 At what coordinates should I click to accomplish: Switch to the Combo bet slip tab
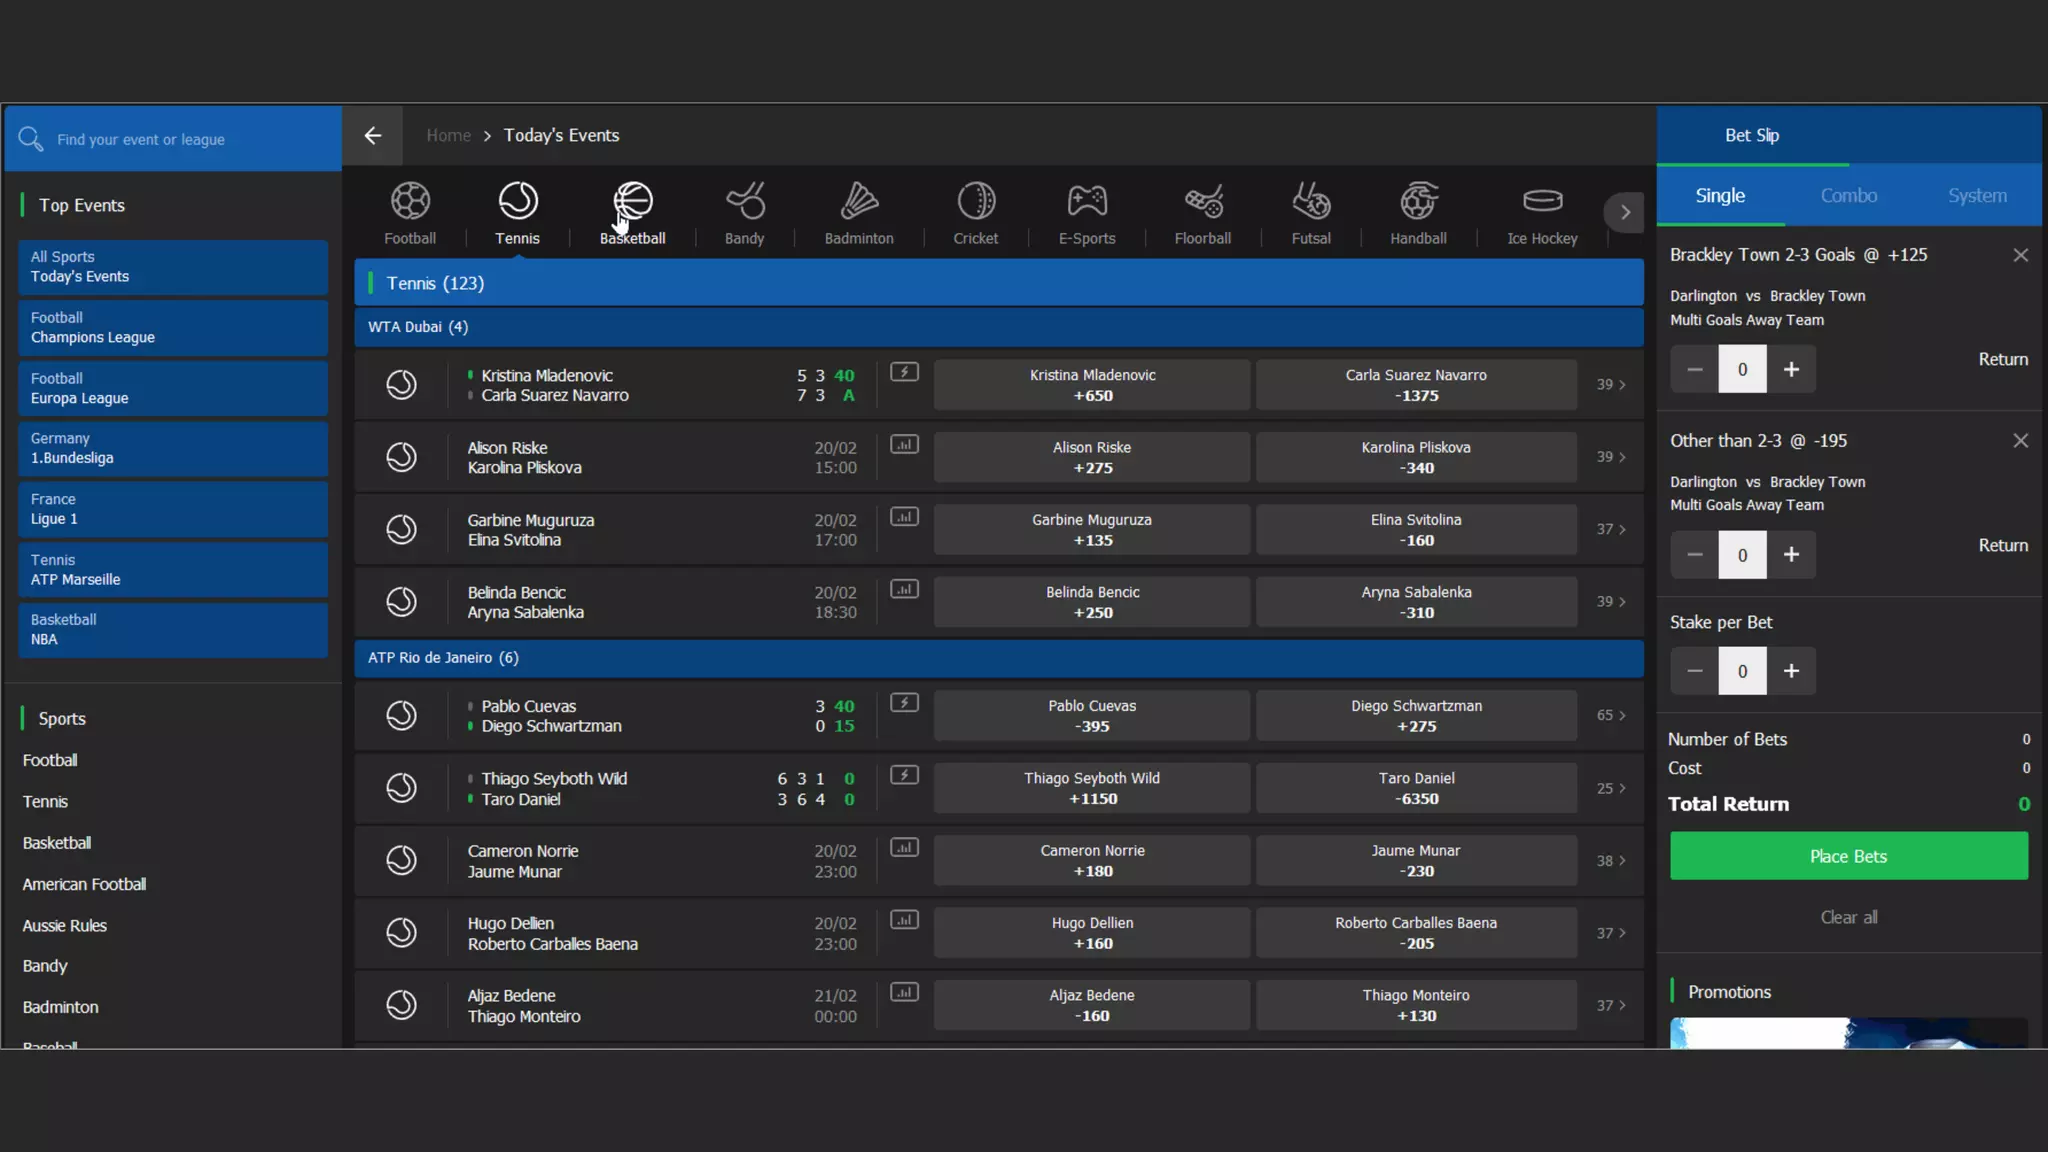coord(1848,196)
